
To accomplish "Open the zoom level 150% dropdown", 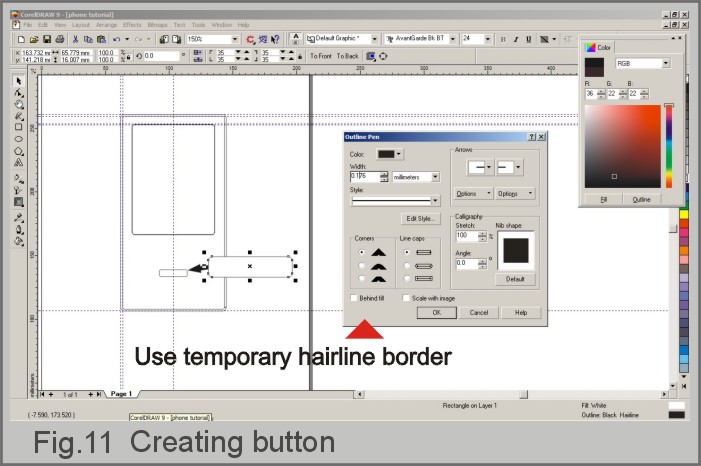I will click(x=235, y=39).
